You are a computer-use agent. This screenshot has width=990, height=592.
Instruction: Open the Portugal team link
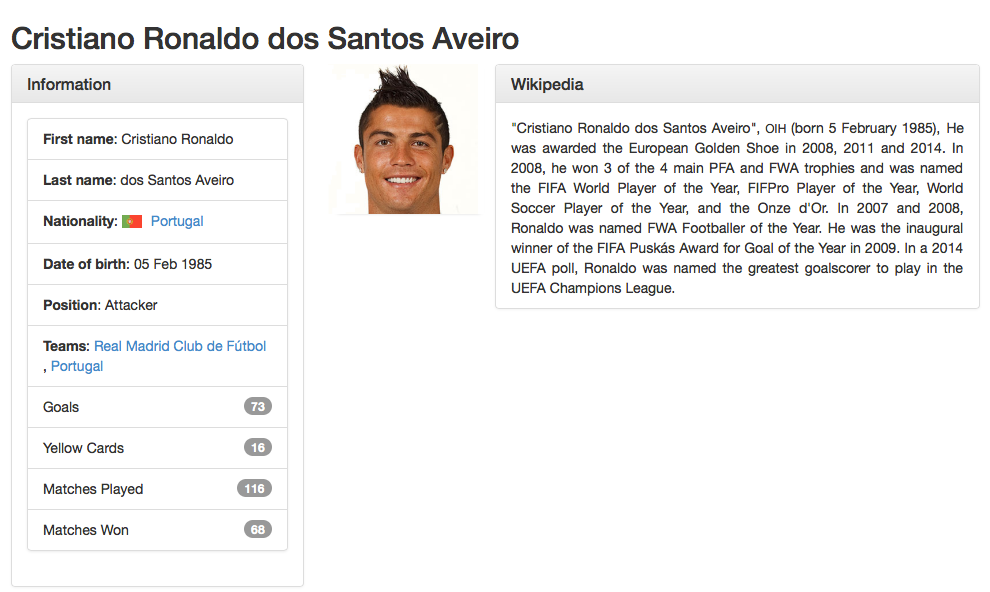click(x=77, y=366)
